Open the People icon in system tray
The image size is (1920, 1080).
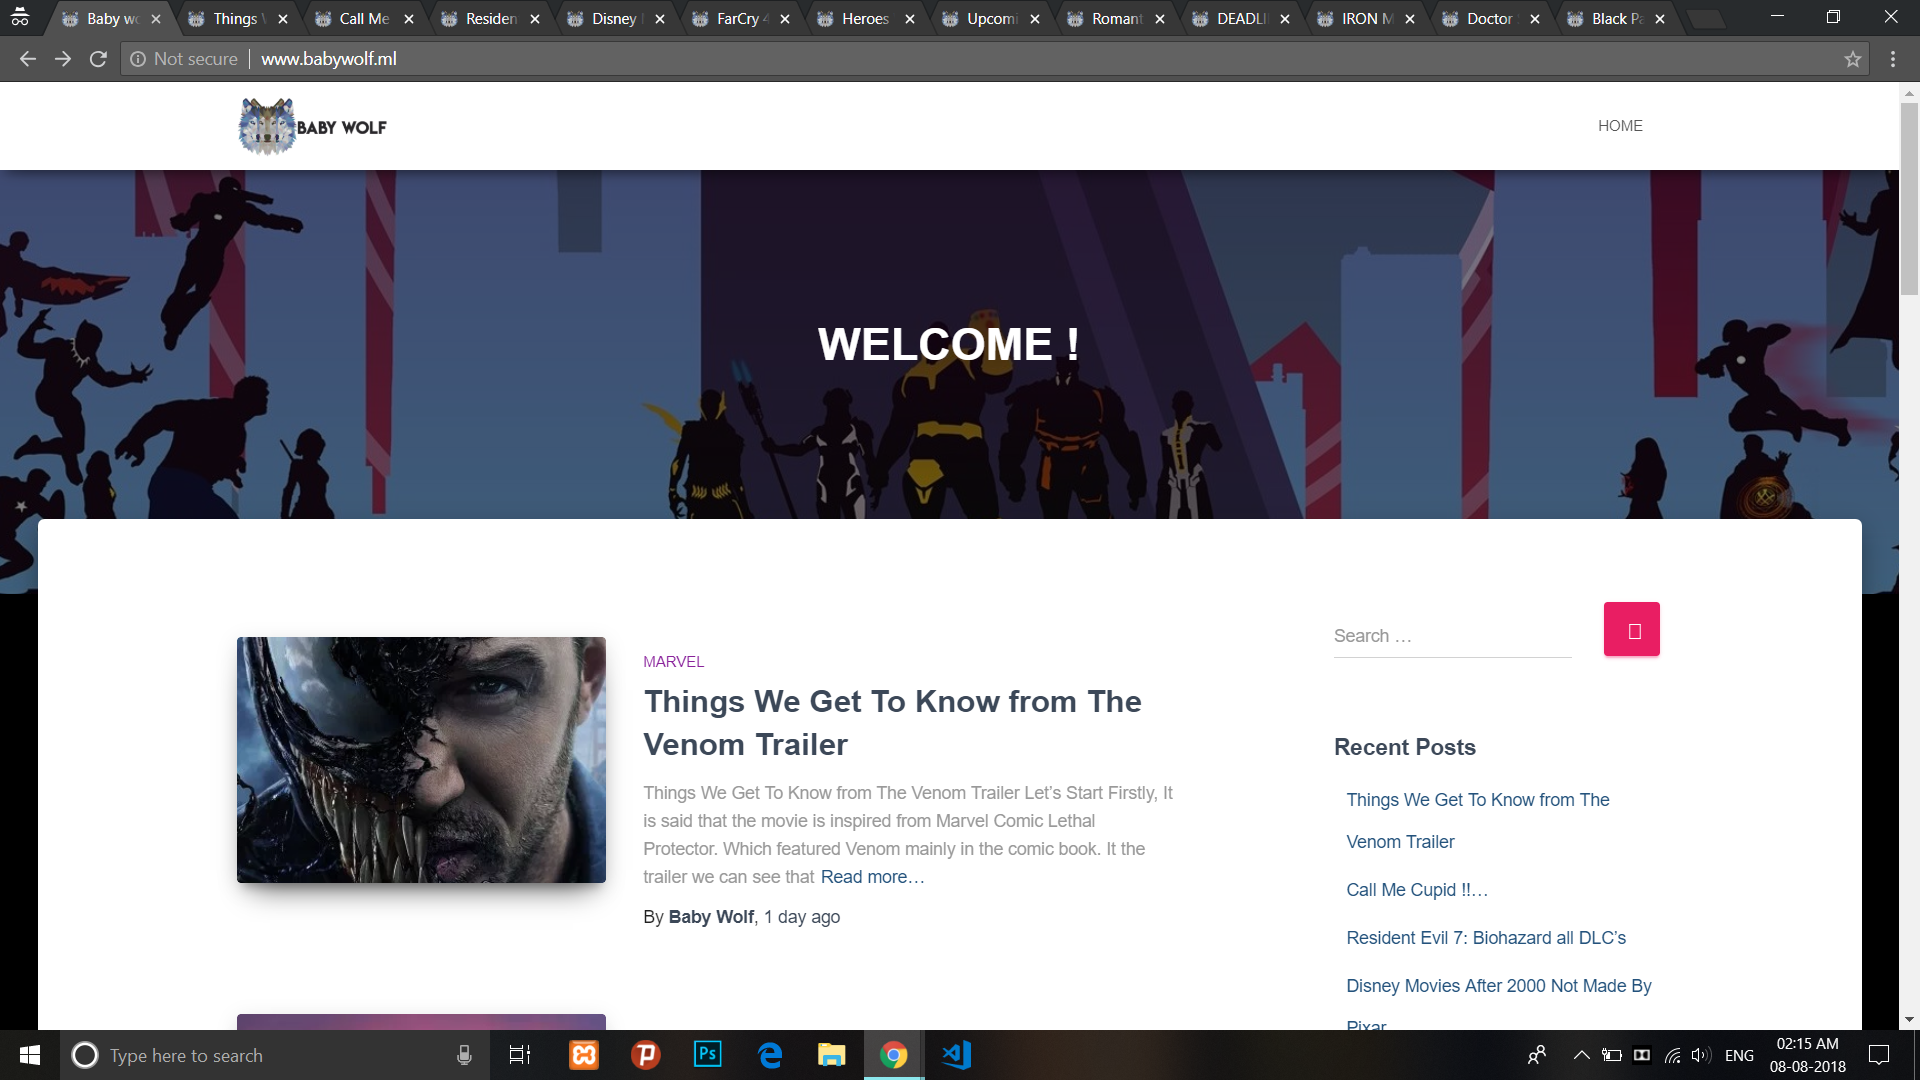click(1537, 1055)
